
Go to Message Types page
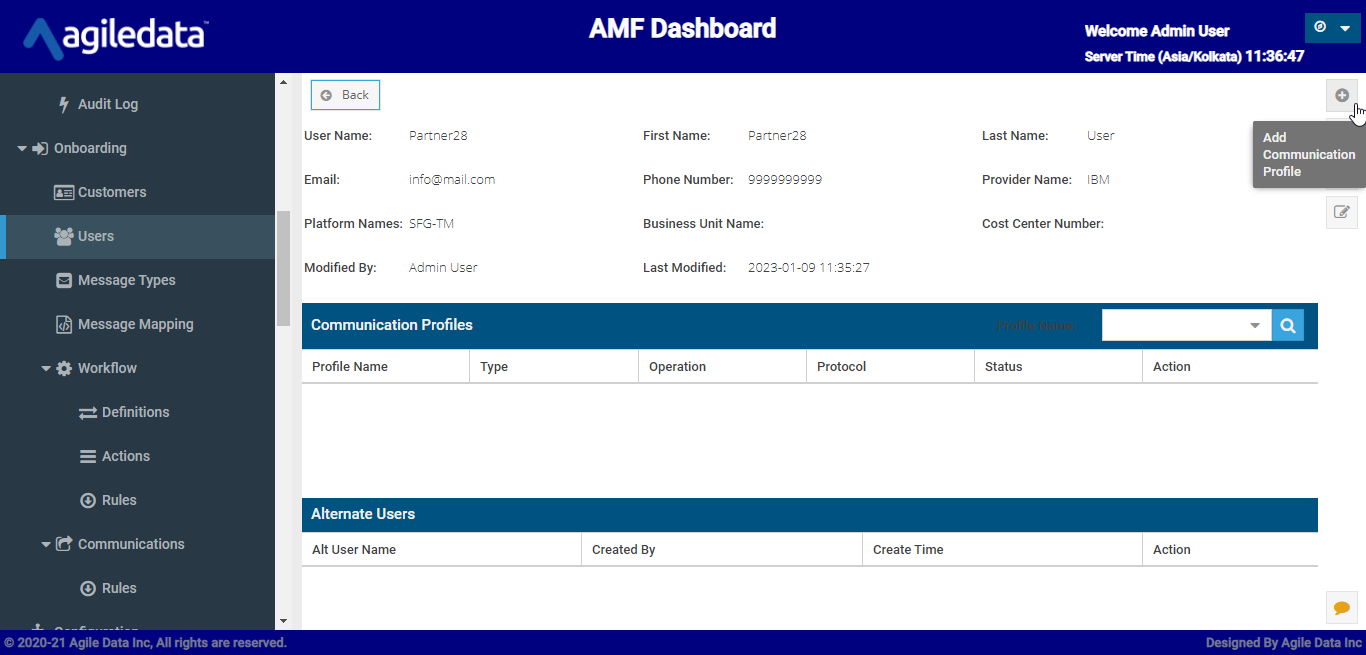click(126, 280)
